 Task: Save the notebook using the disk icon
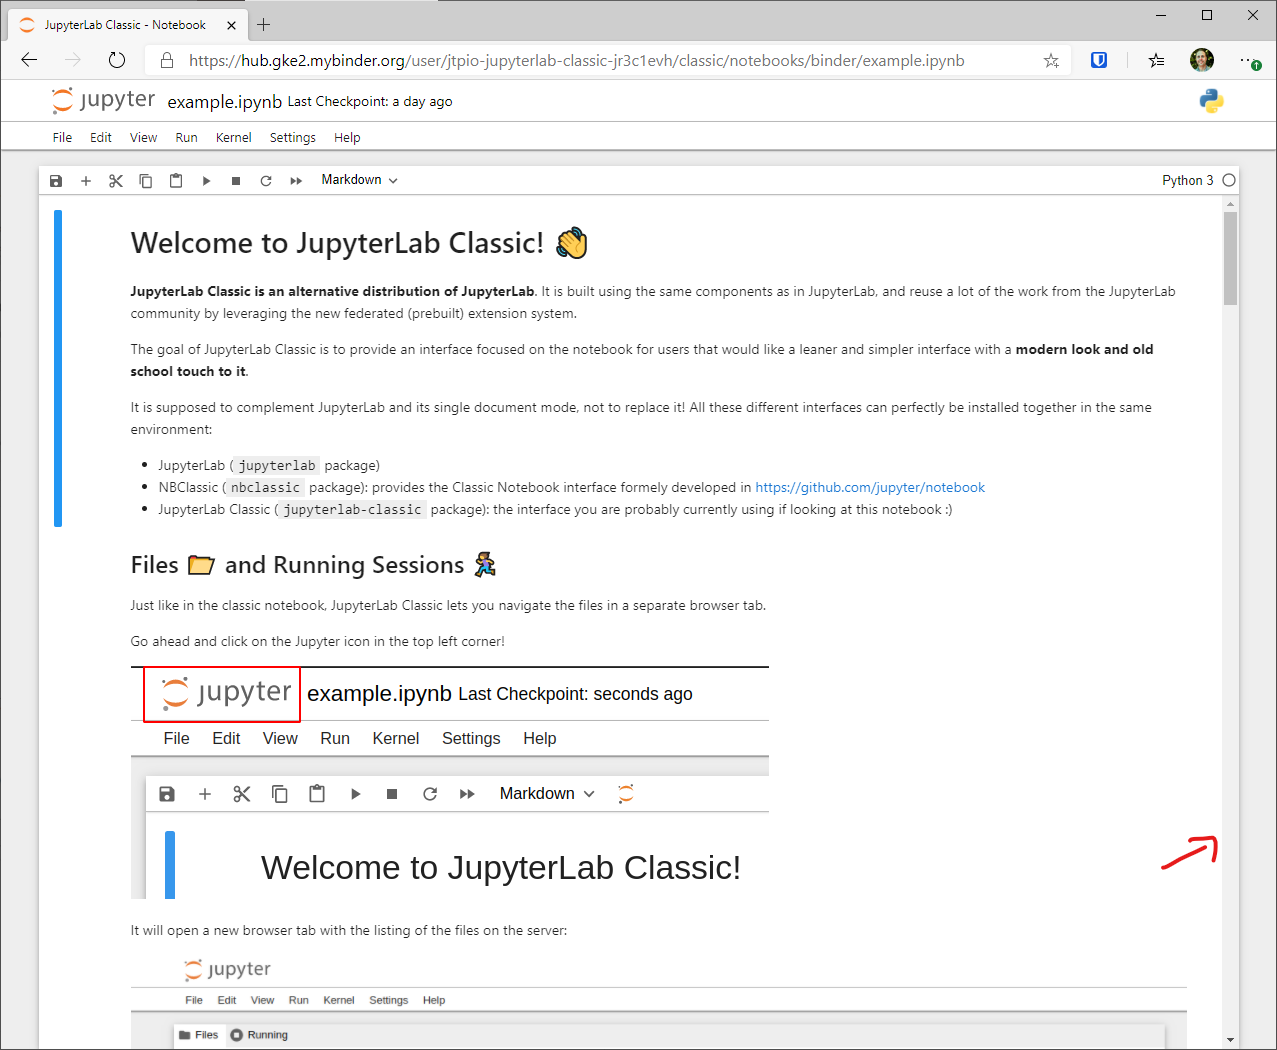[x=55, y=180]
